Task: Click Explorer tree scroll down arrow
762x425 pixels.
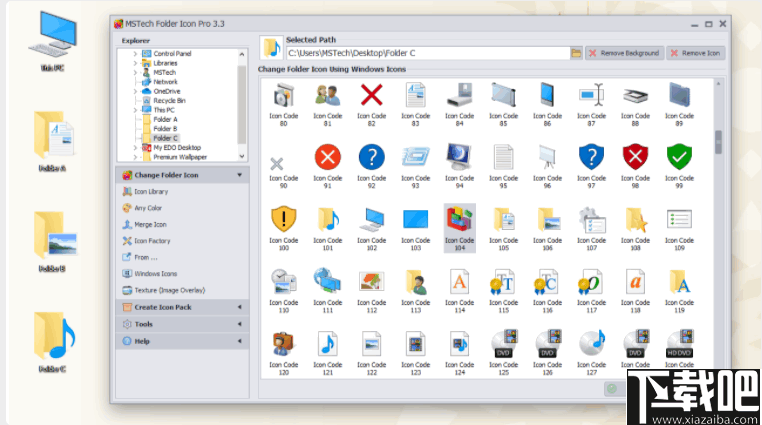Action: [242, 156]
